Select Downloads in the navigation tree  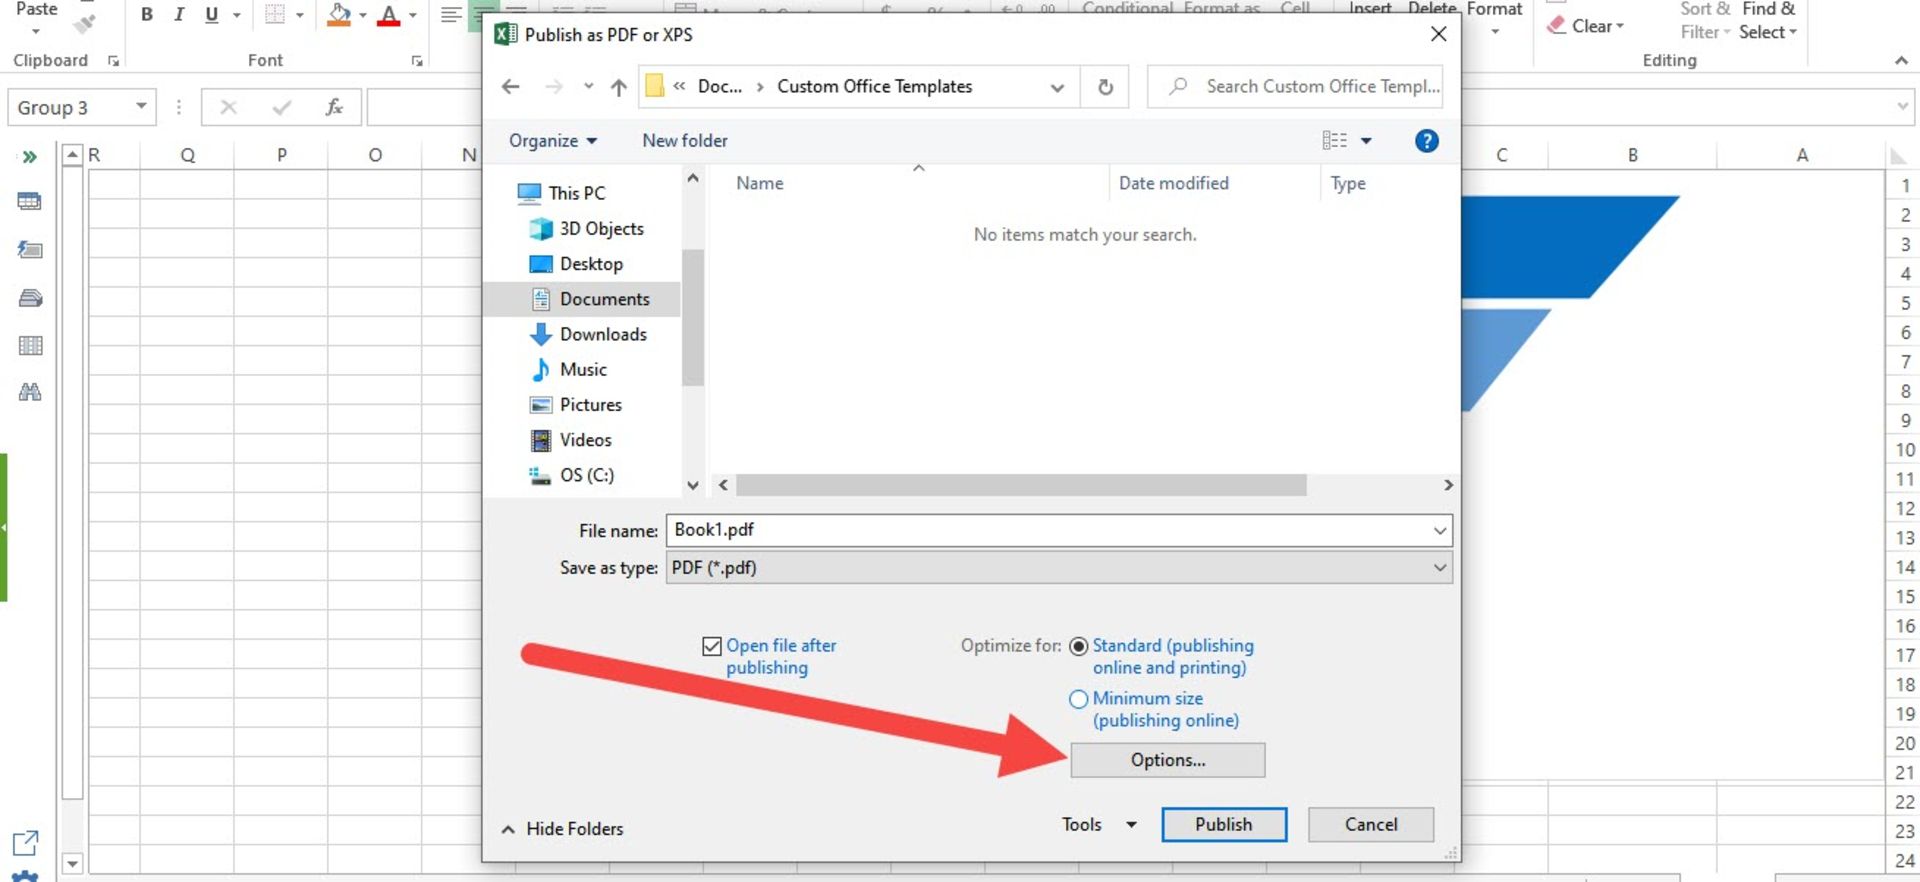pyautogui.click(x=602, y=334)
